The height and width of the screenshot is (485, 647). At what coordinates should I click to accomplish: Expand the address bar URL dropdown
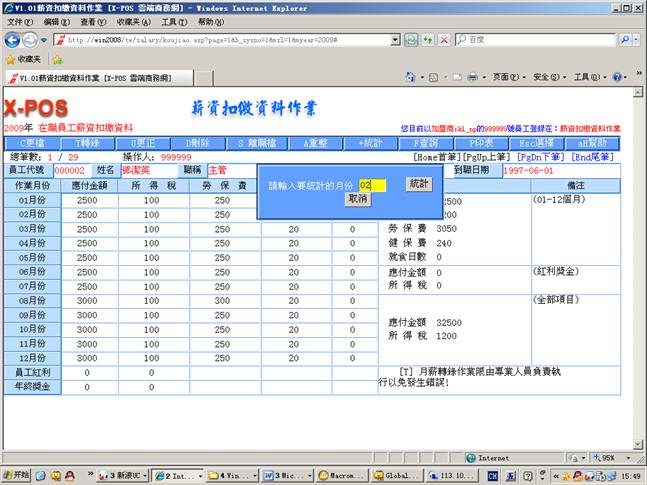(394, 39)
